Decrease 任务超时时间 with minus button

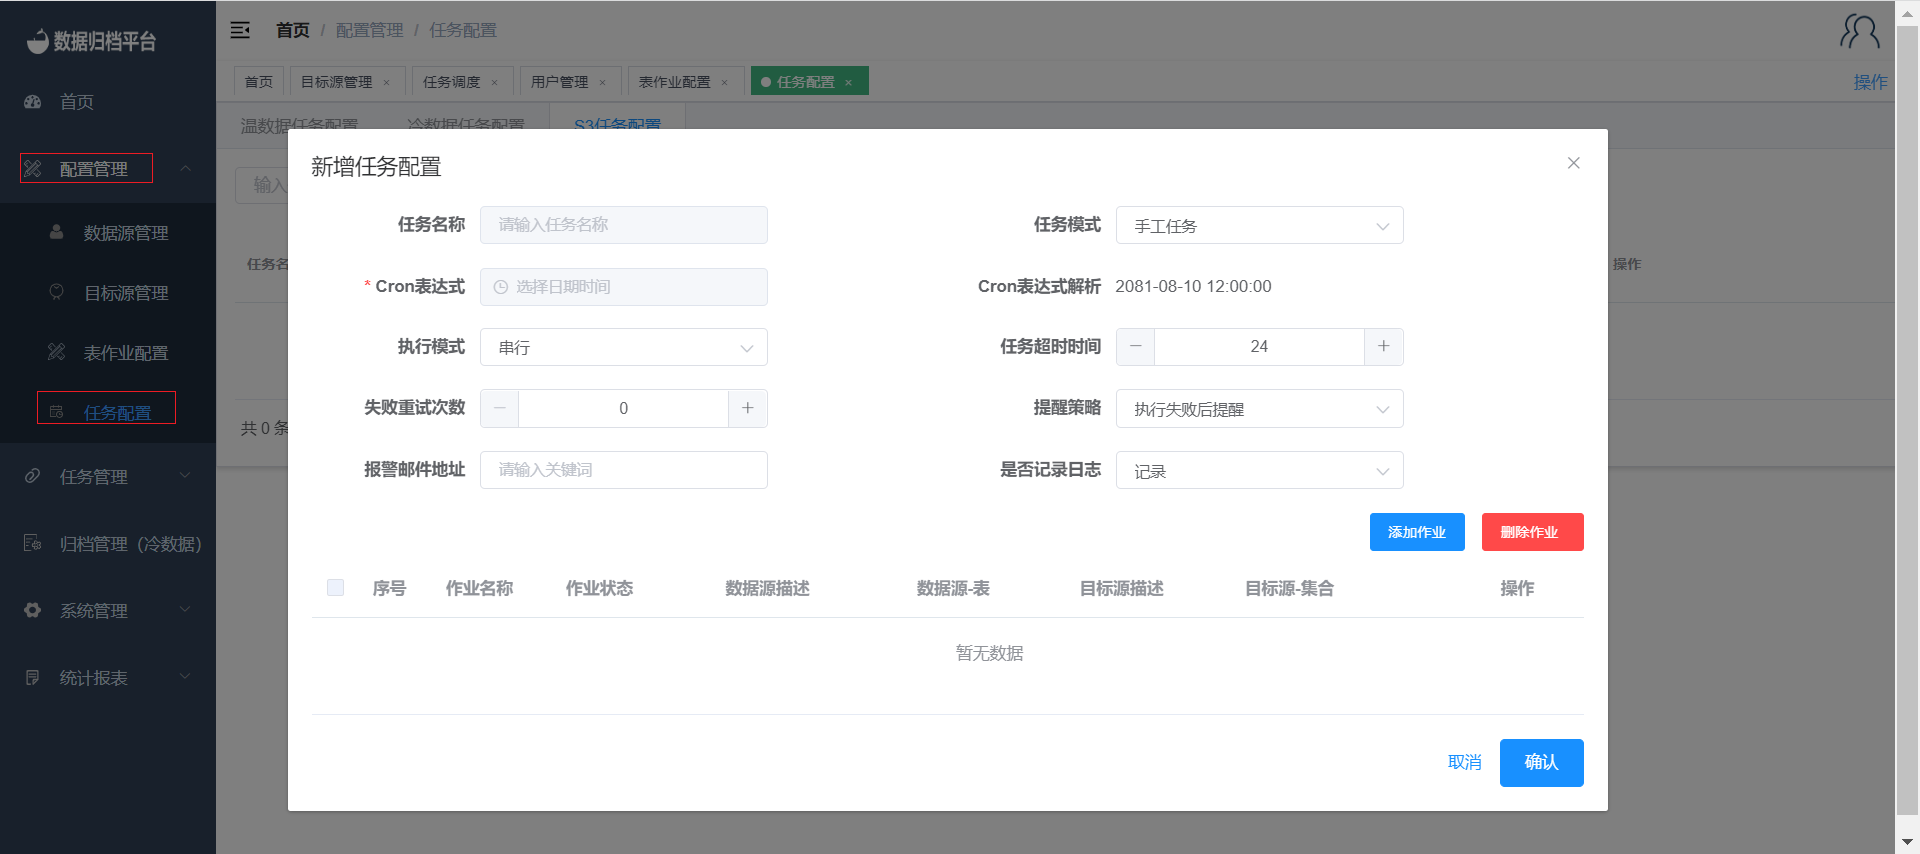pos(1135,346)
